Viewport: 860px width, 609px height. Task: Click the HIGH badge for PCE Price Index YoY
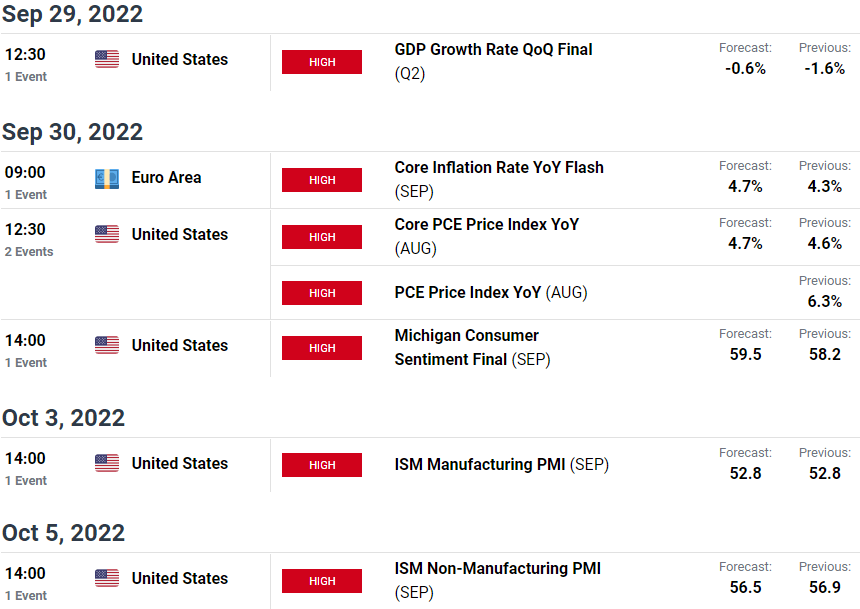[x=322, y=293]
